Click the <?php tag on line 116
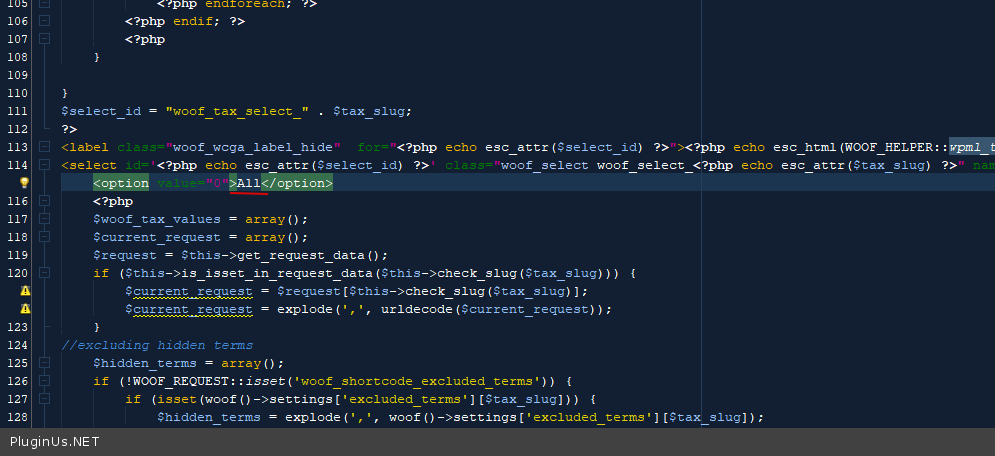995x456 pixels. pyautogui.click(x=113, y=201)
